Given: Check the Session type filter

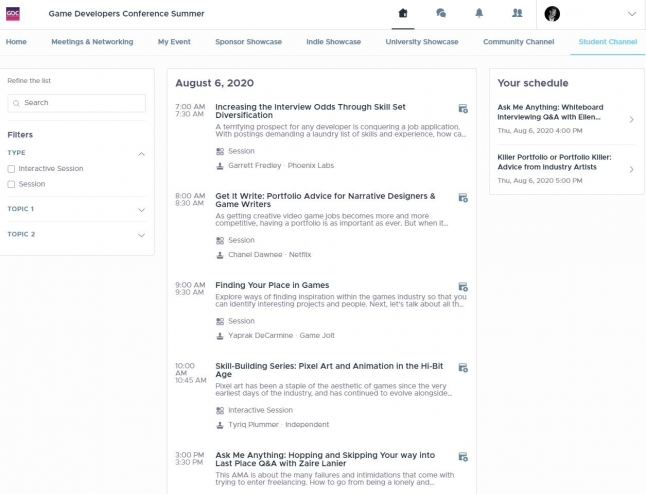Looking at the screenshot, I should coord(12,184).
